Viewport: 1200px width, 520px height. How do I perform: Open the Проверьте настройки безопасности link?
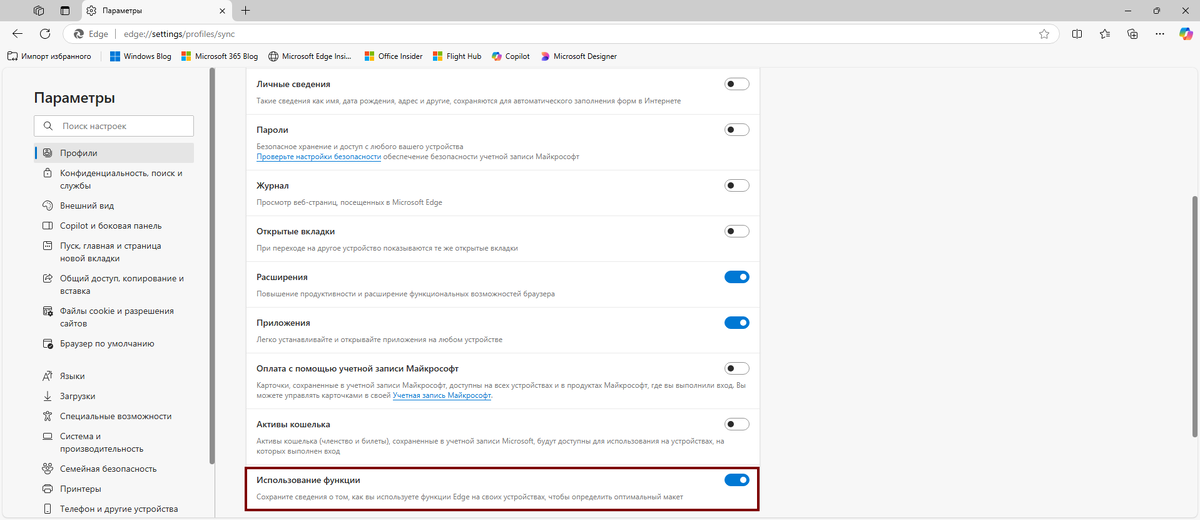319,157
